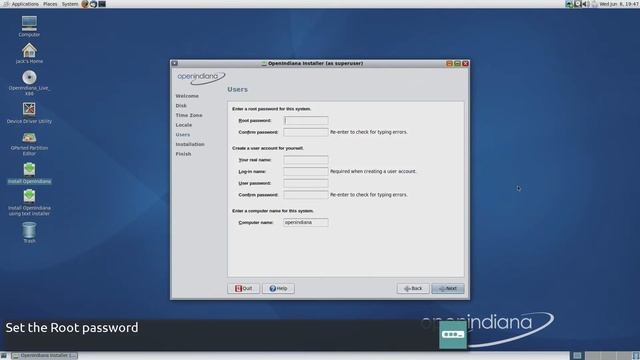
Task: Focus the Root password field
Action: pyautogui.click(x=306, y=120)
